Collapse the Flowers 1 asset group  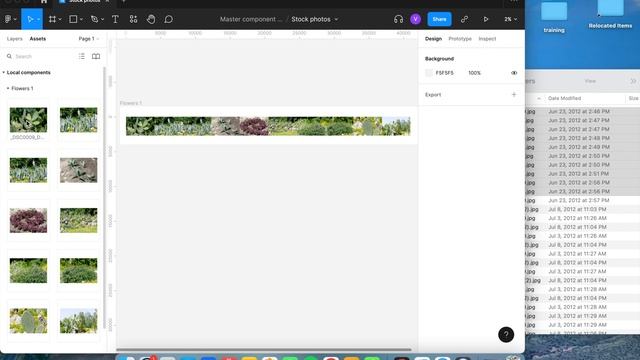[x=8, y=89]
